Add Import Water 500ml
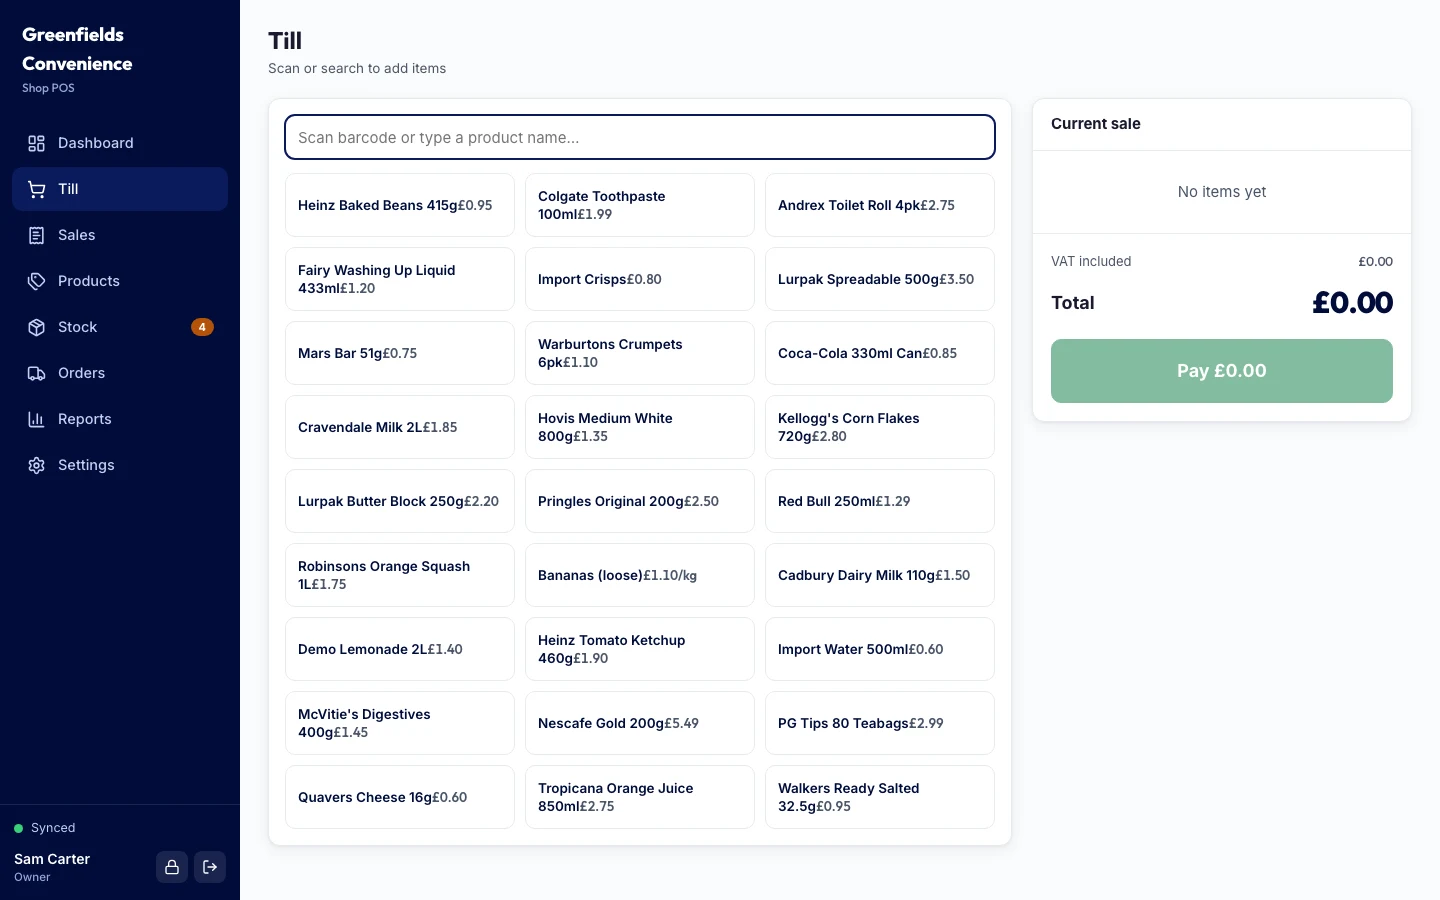 pyautogui.click(x=880, y=649)
